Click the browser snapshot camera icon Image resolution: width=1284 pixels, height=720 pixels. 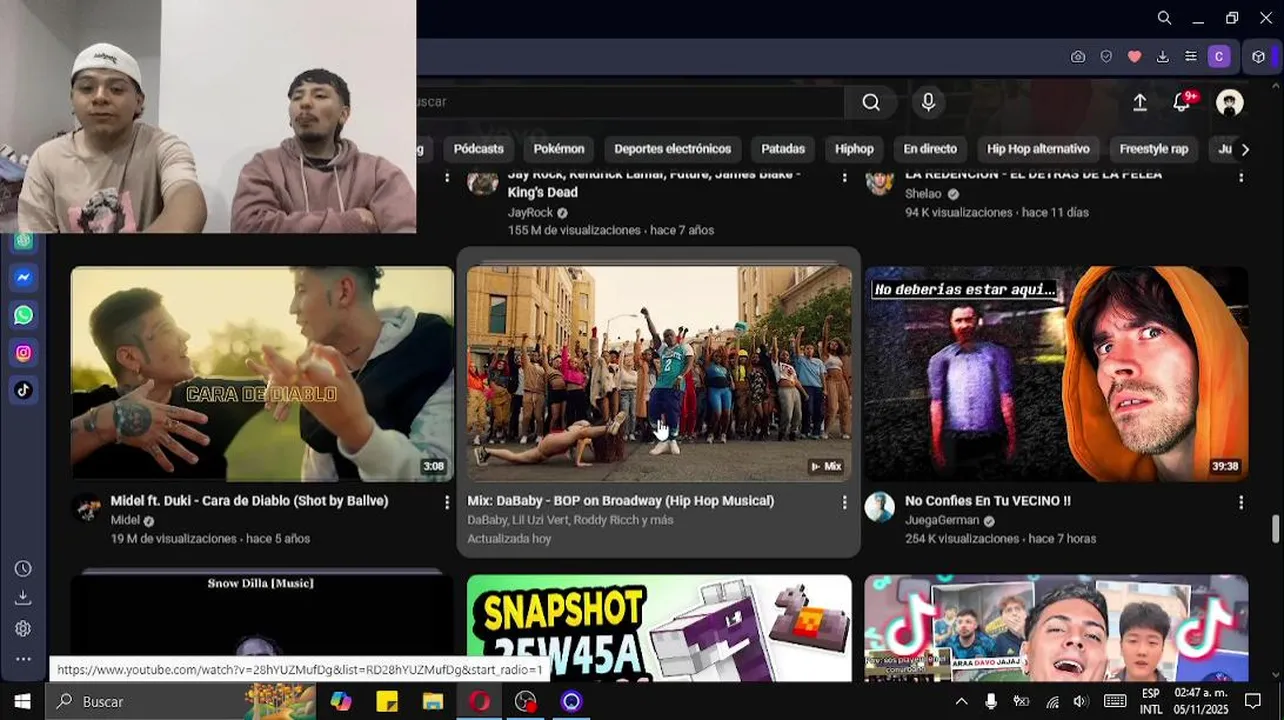coord(1078,57)
